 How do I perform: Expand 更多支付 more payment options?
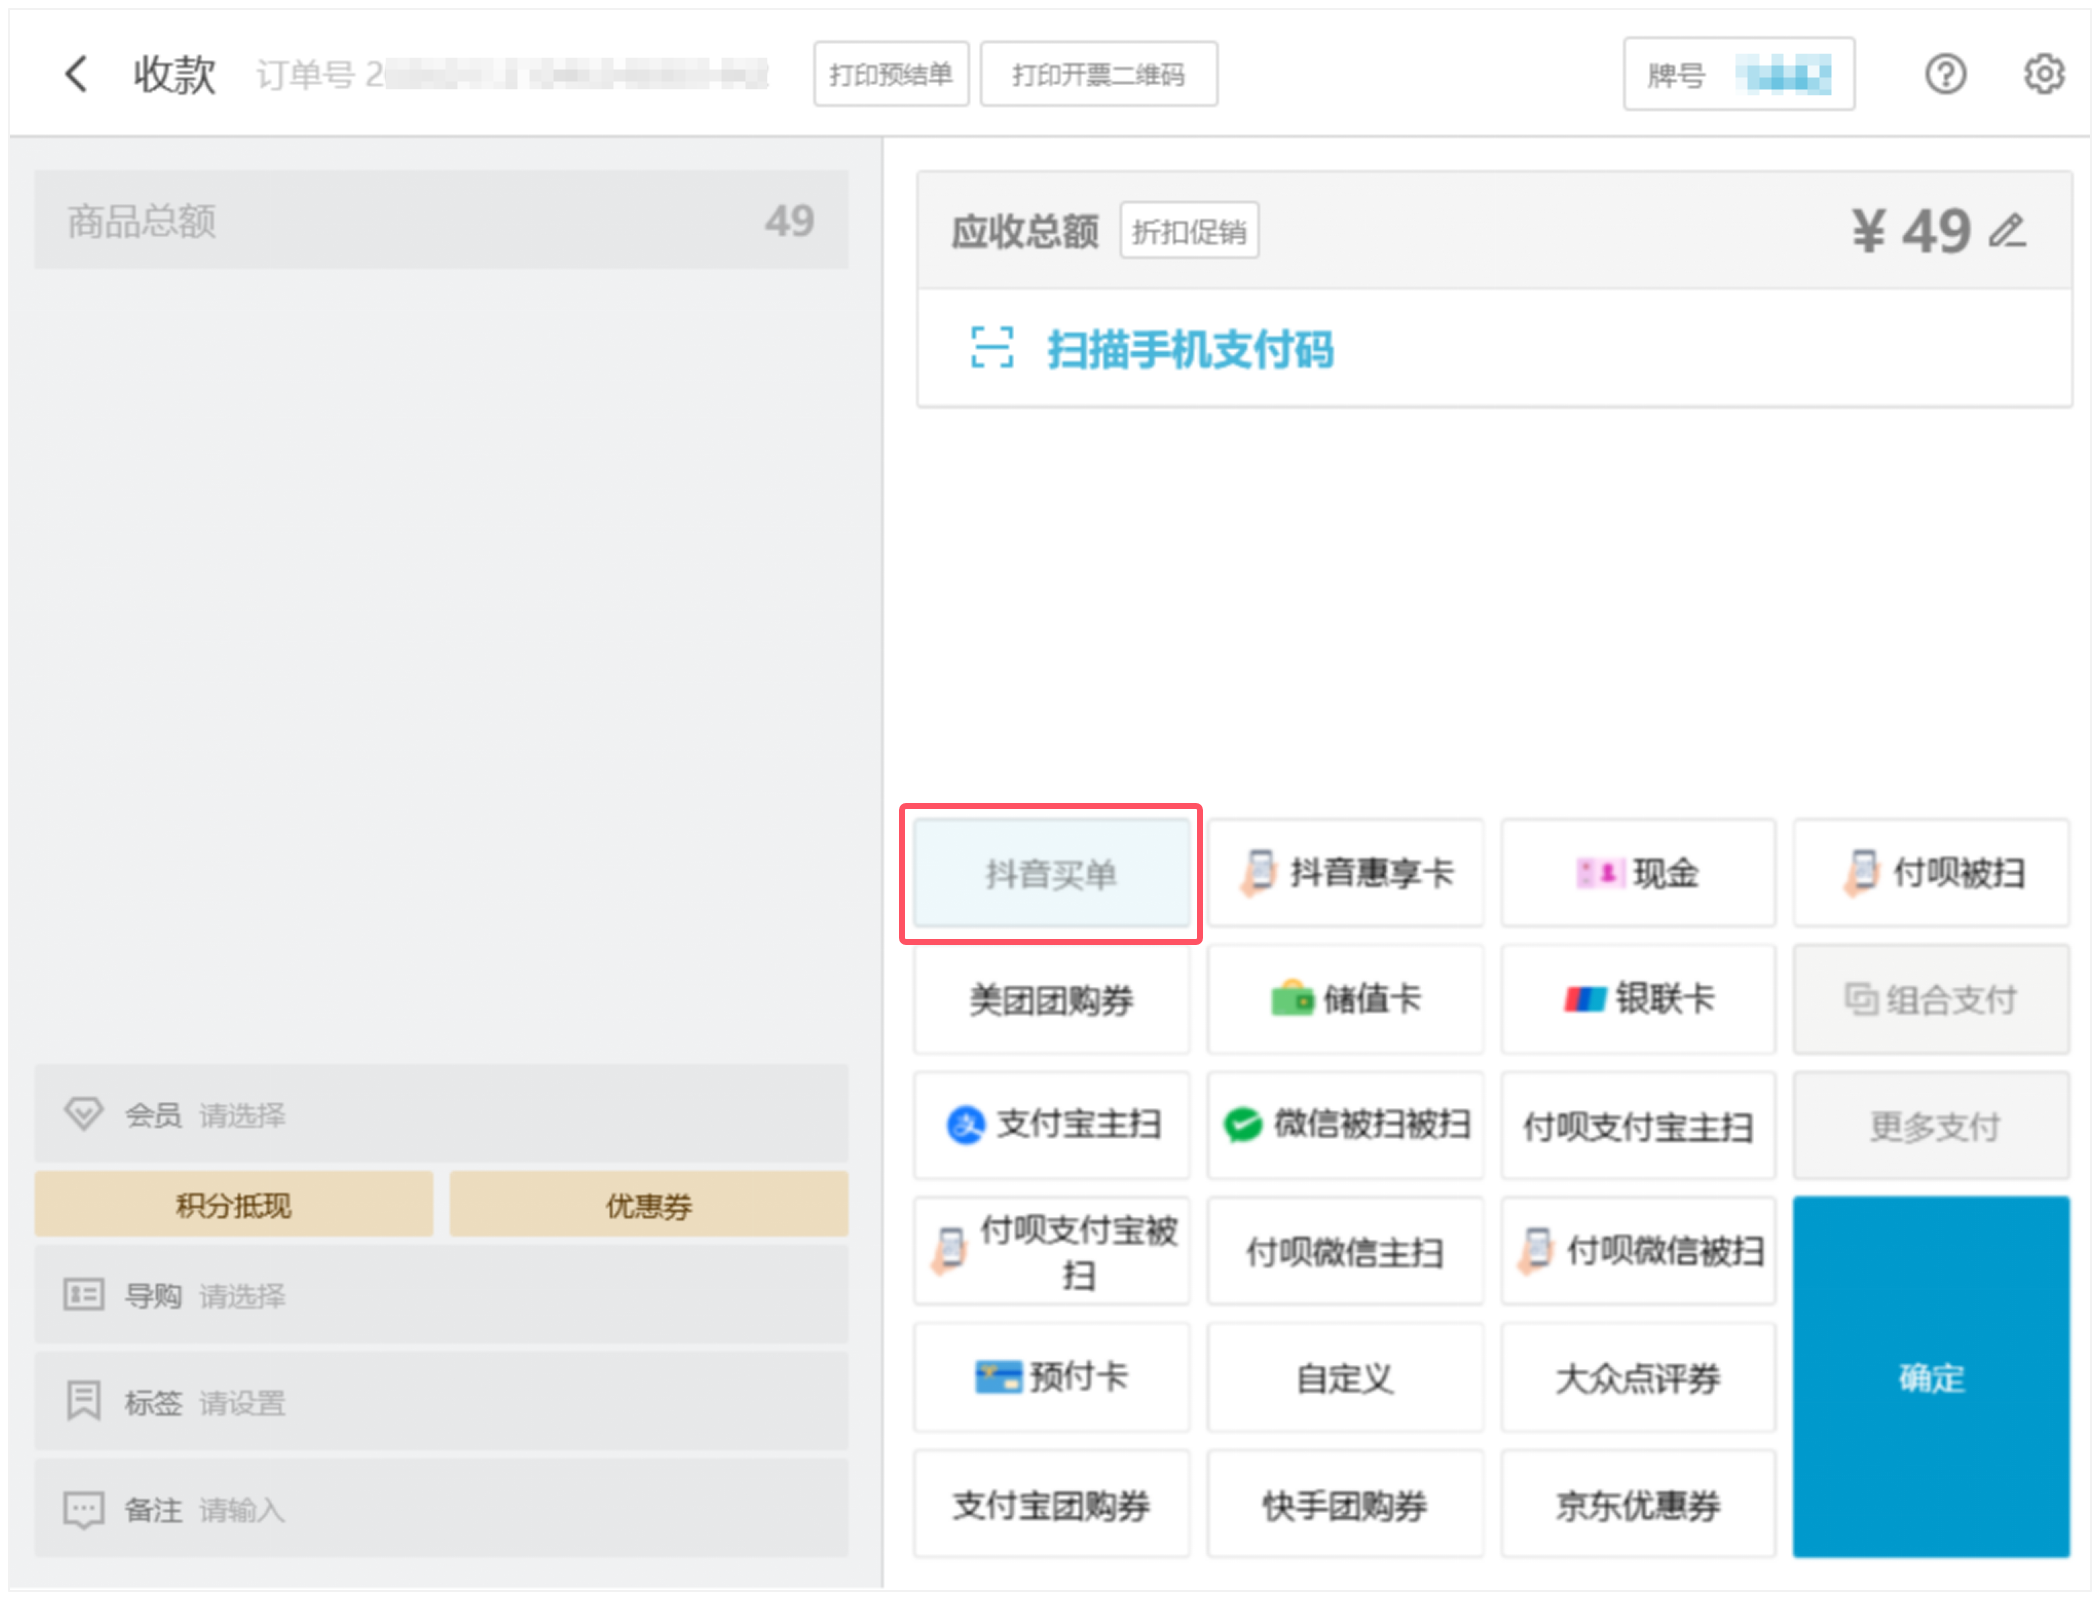pos(1931,1126)
